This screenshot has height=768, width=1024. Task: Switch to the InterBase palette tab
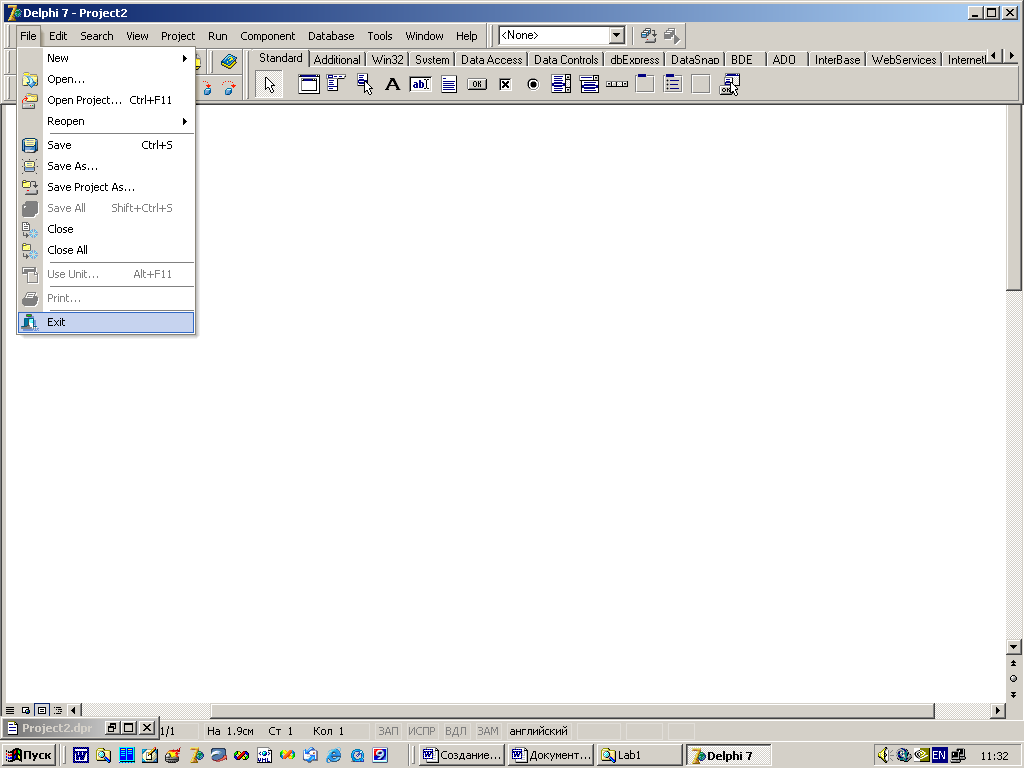[837, 59]
